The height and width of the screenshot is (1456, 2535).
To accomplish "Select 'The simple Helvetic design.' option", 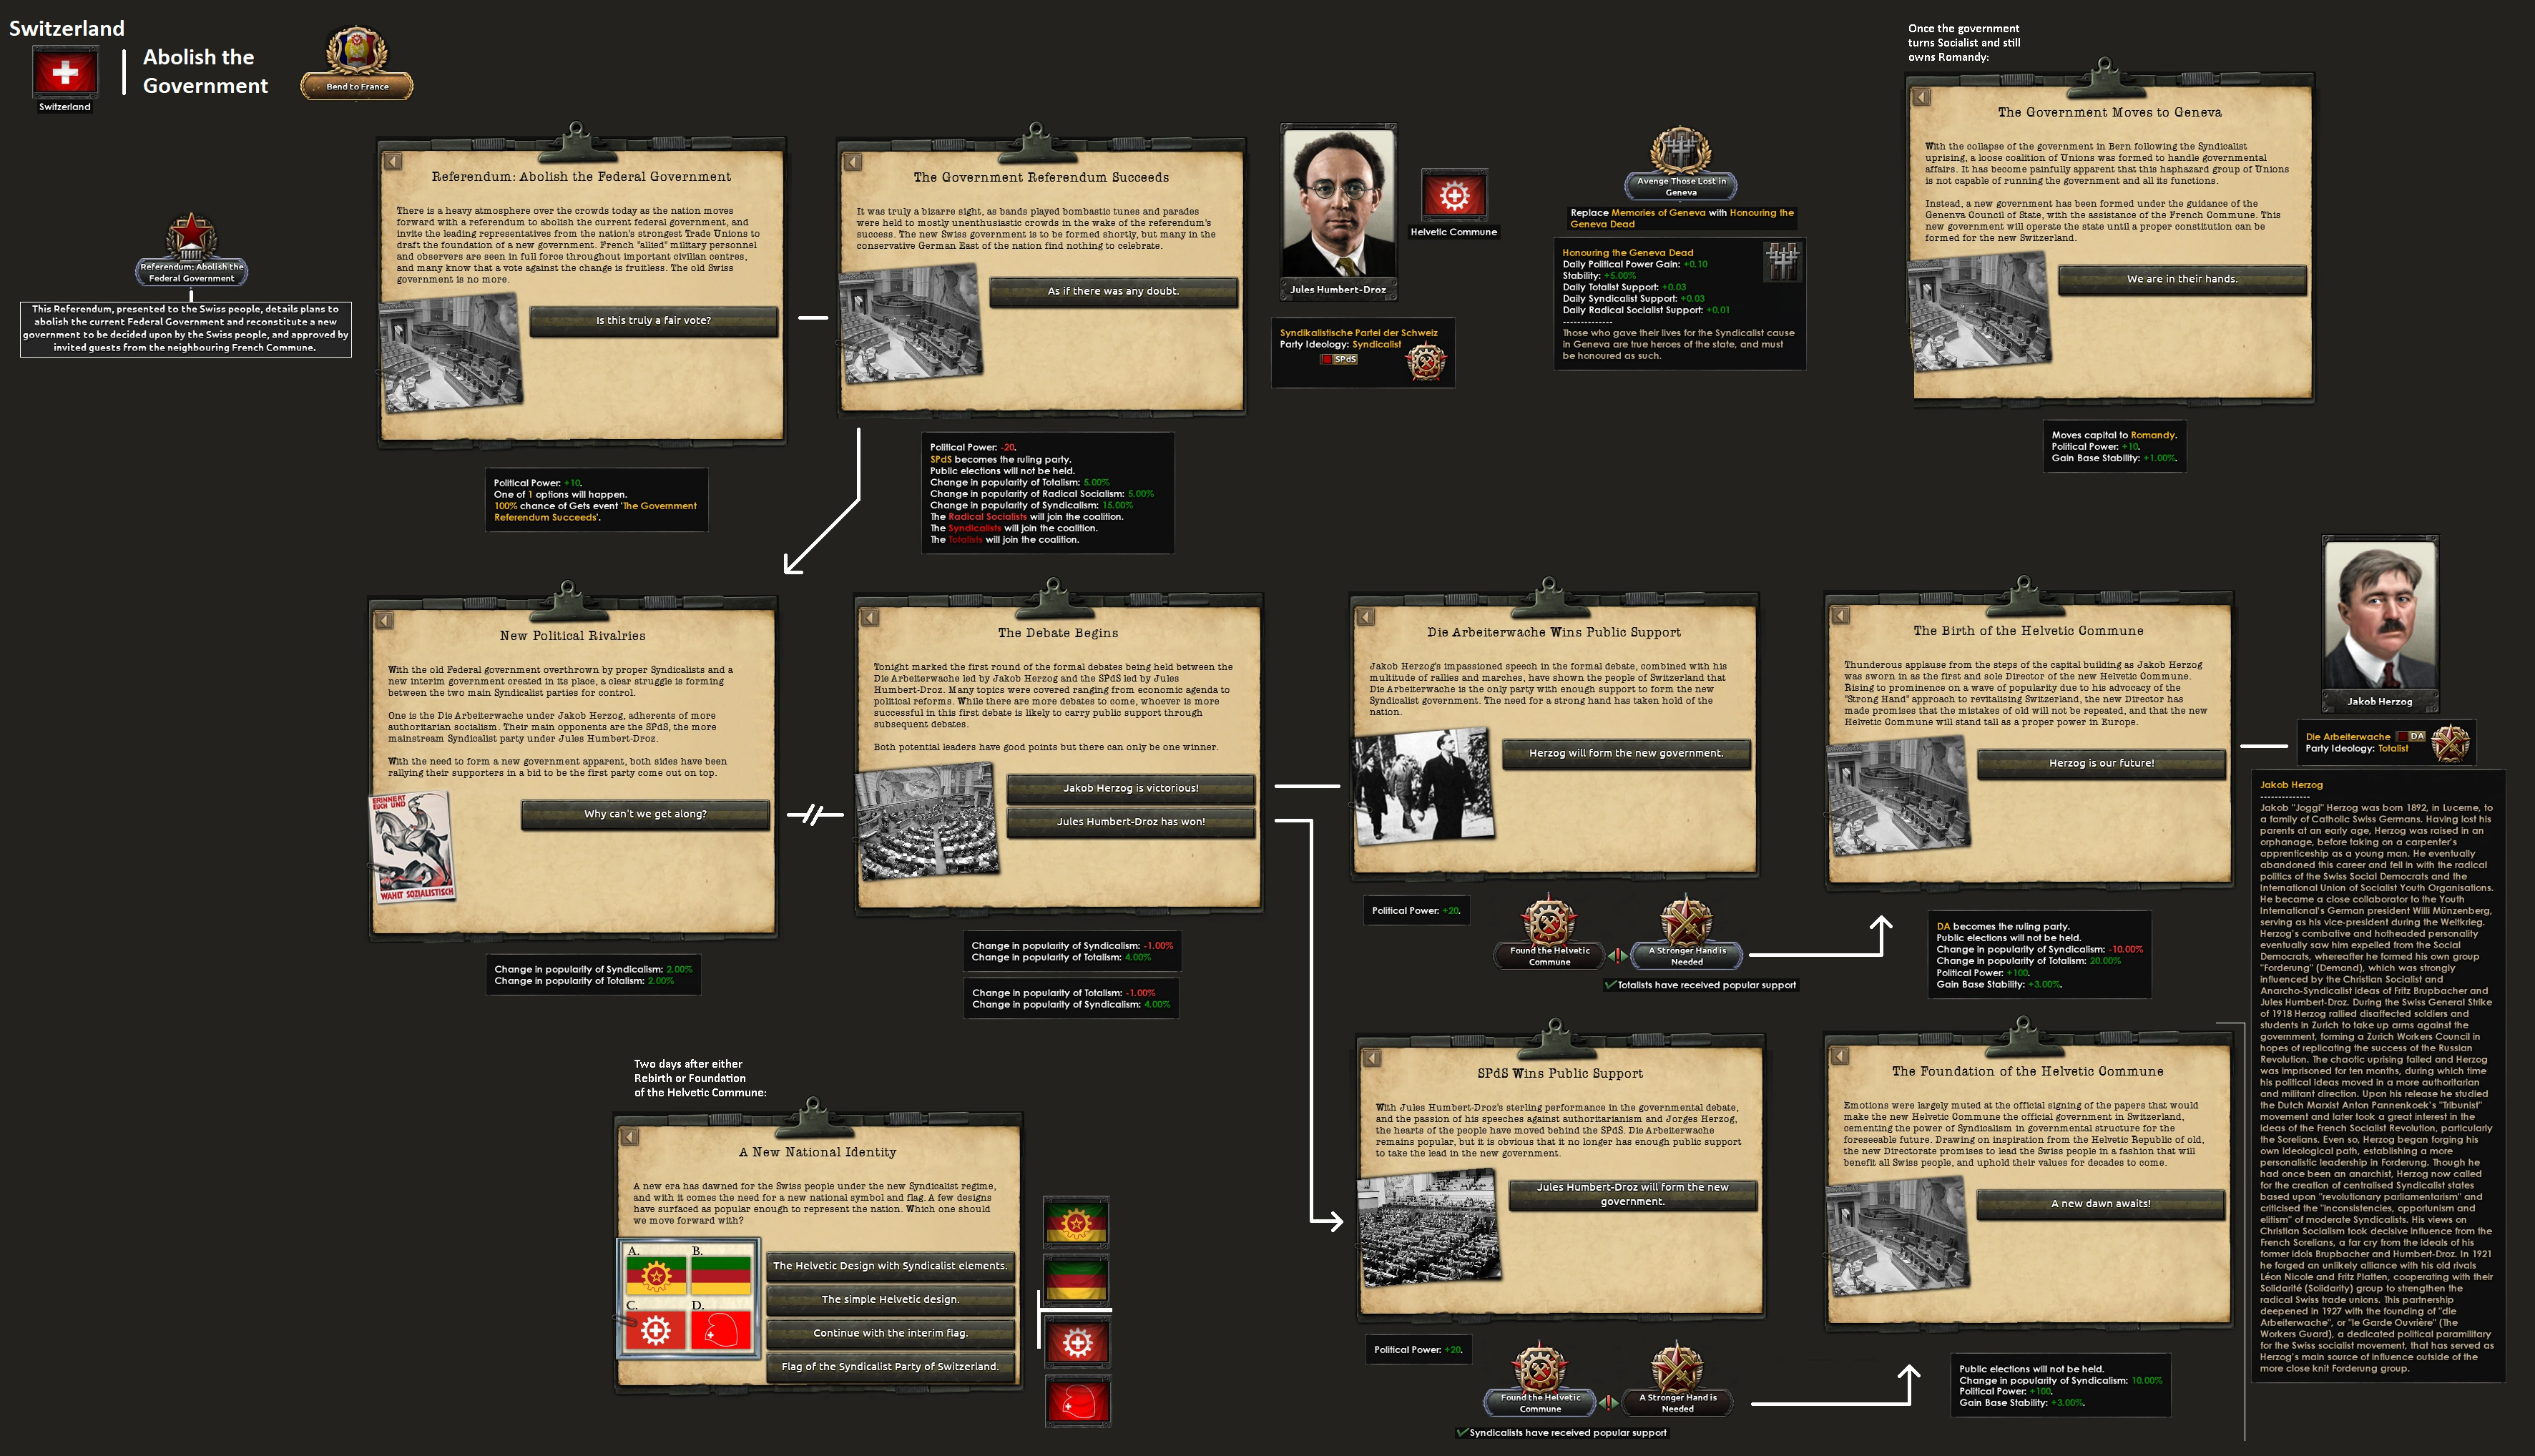I will click(x=890, y=1299).
